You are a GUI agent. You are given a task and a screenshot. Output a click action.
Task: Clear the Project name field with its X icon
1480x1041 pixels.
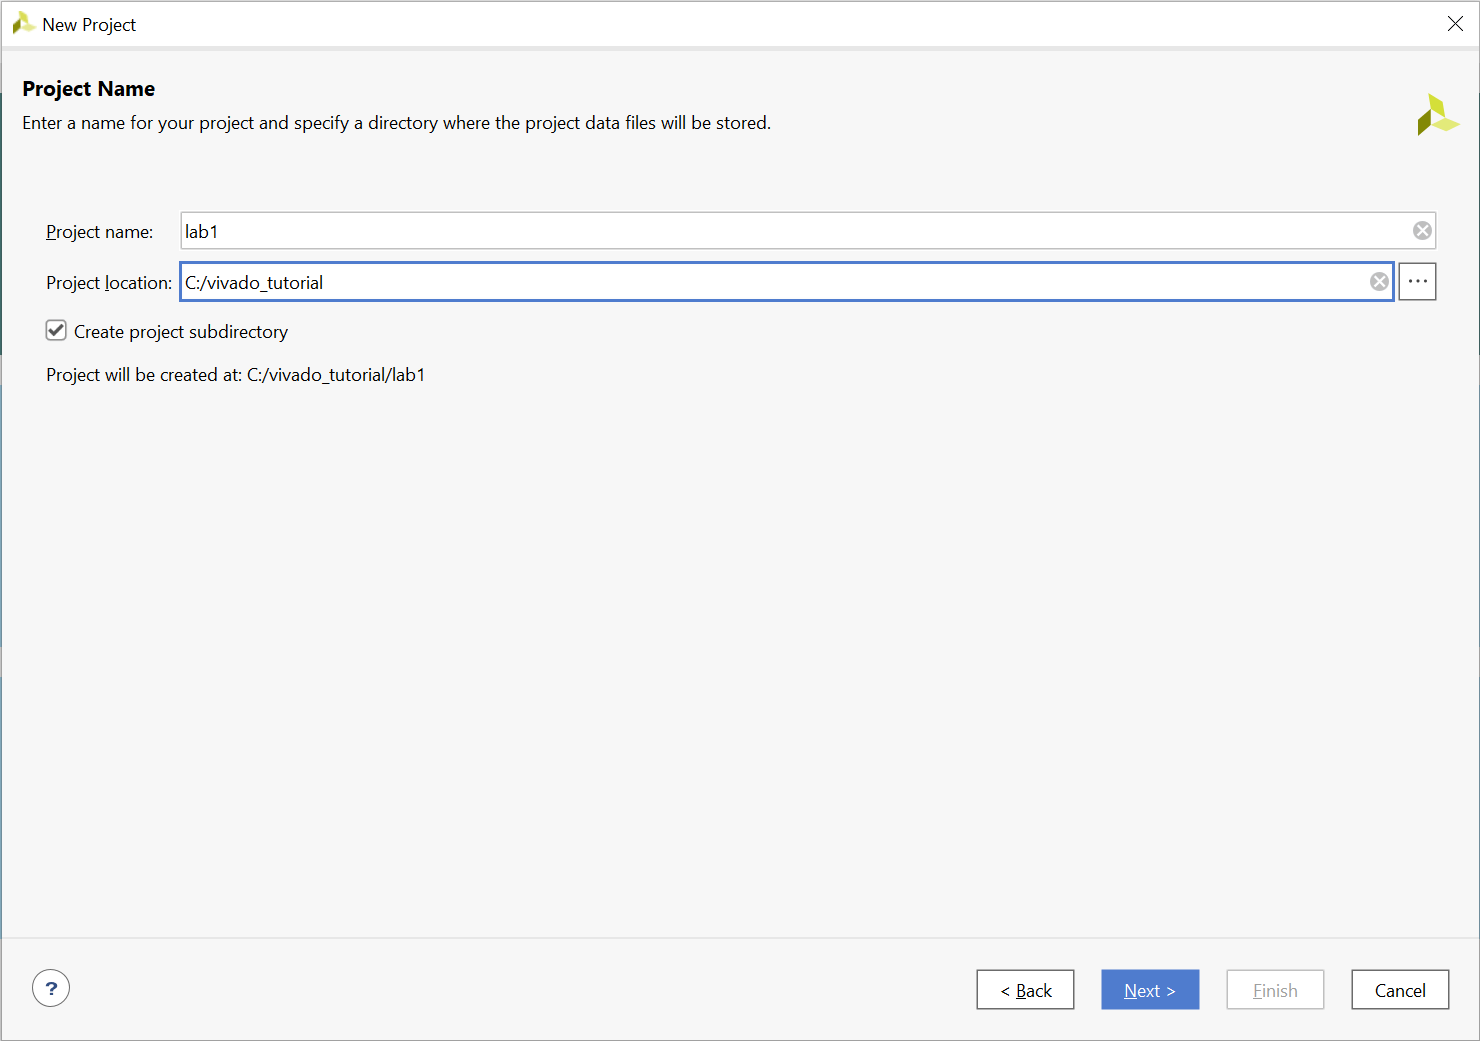(1422, 231)
